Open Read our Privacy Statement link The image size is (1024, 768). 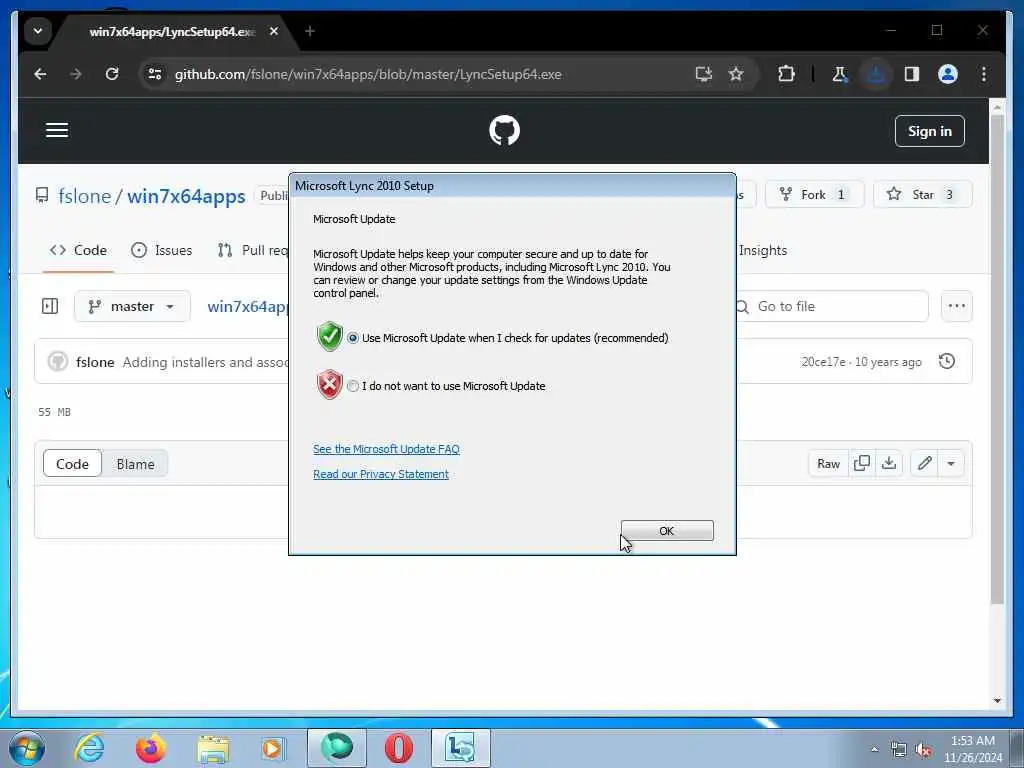tap(381, 474)
